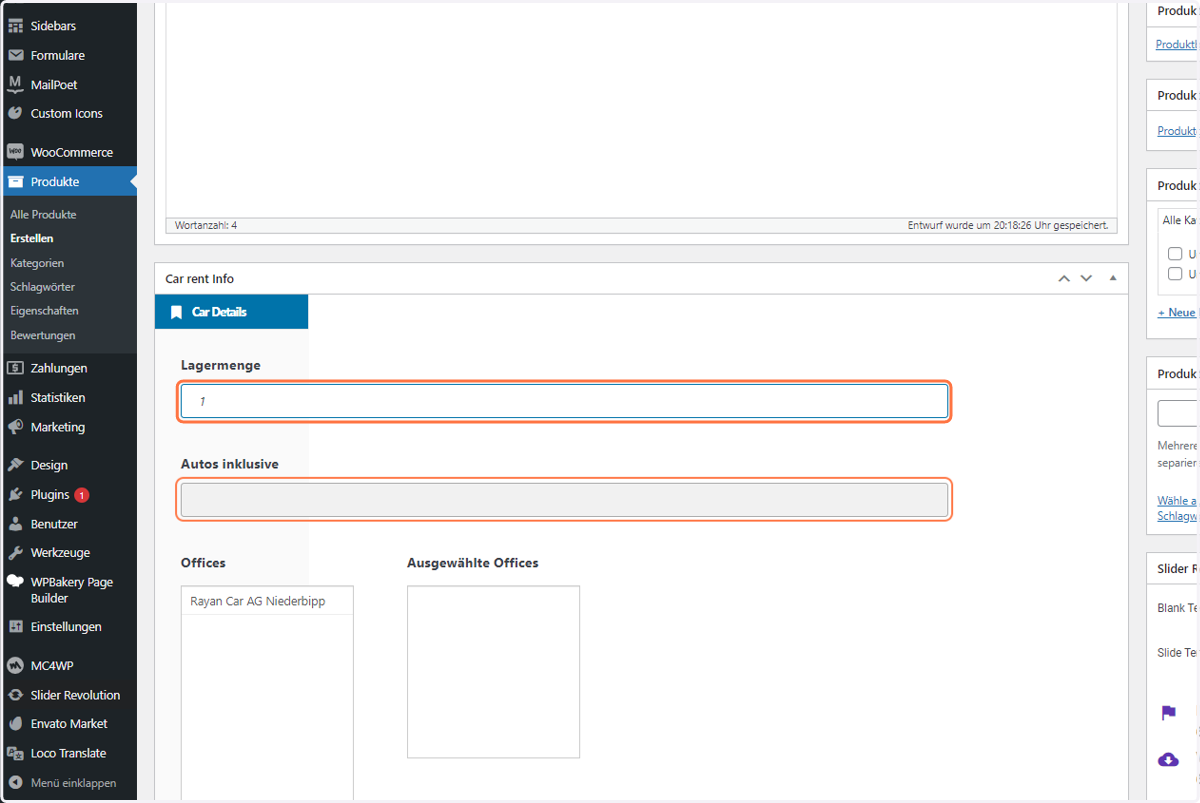Click the Einstellungen settings icon

[x=15, y=627]
